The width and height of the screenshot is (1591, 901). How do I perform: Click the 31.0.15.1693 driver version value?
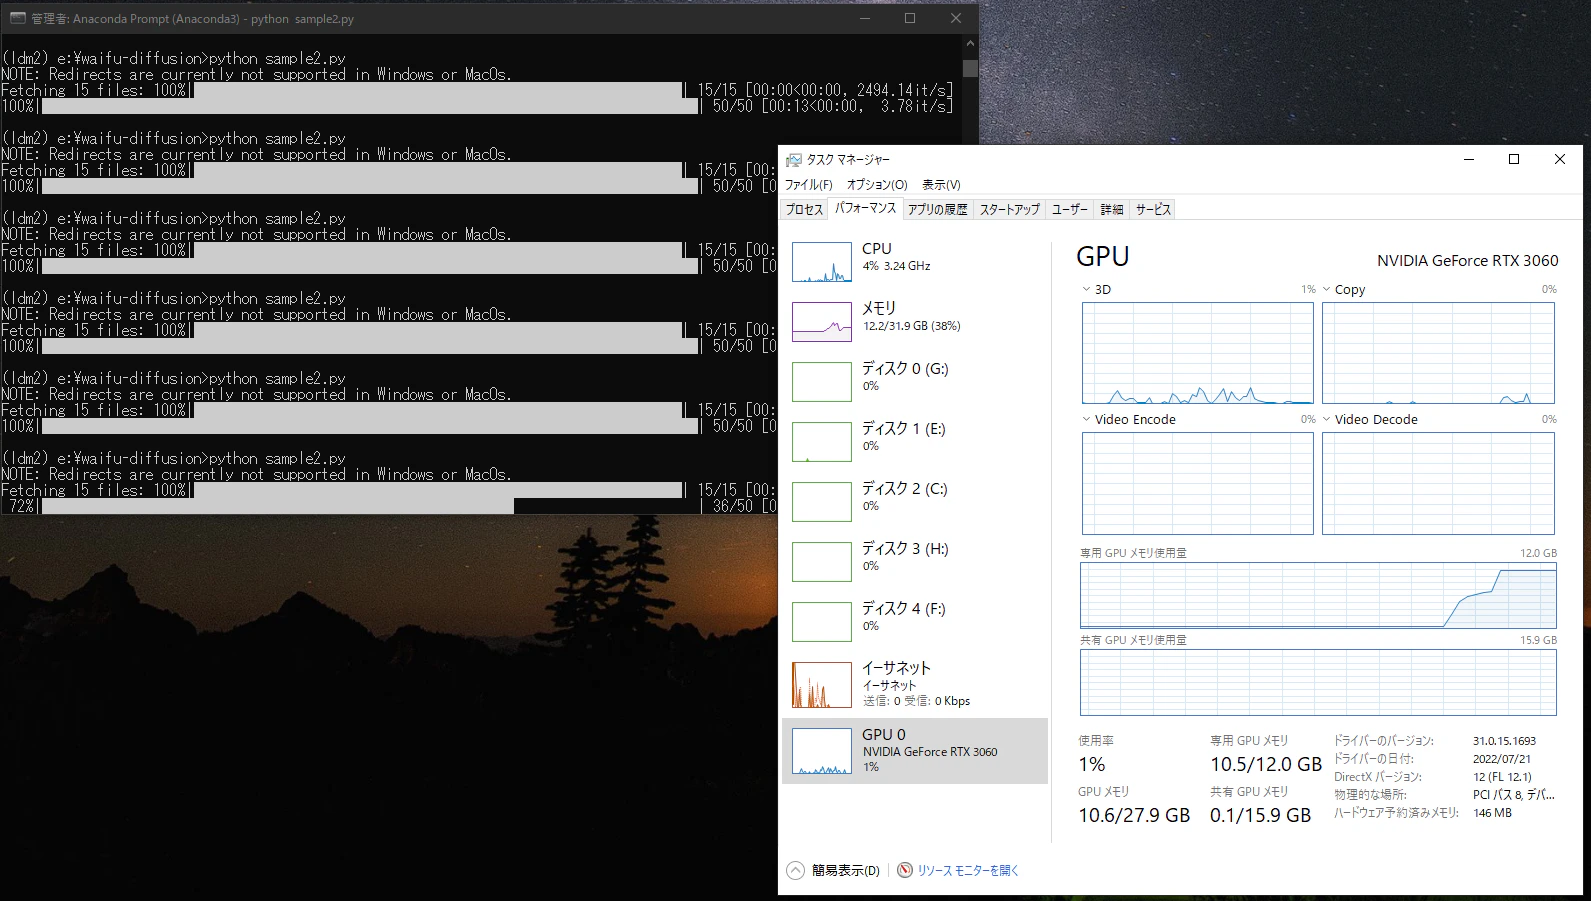point(1504,741)
